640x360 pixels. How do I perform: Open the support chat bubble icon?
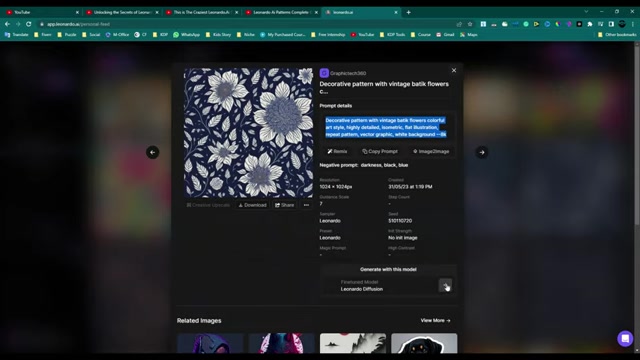click(x=625, y=338)
